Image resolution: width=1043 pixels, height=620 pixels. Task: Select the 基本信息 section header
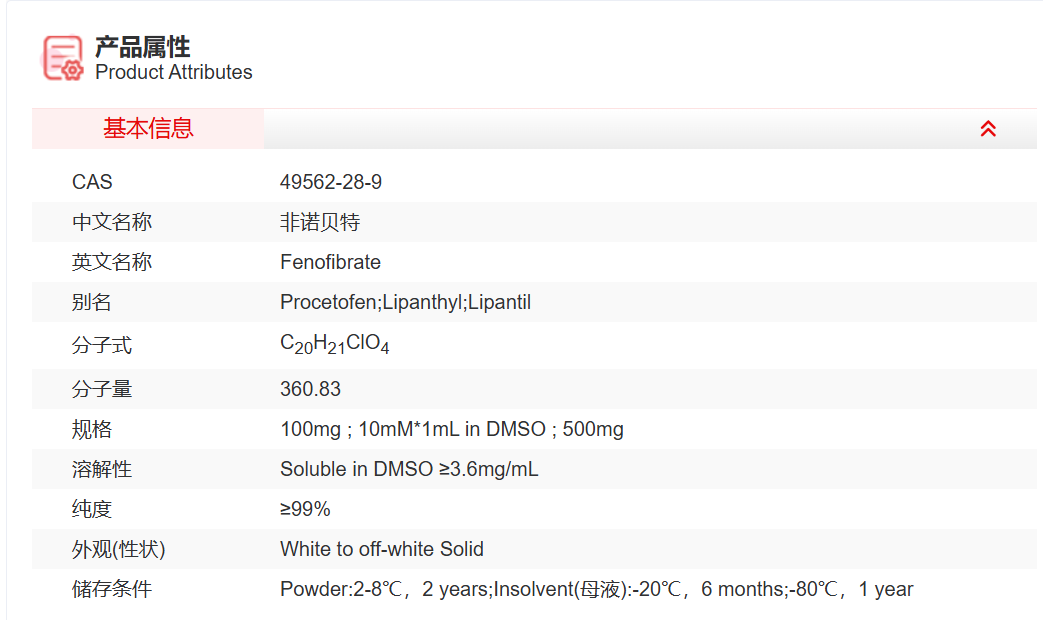point(148,129)
